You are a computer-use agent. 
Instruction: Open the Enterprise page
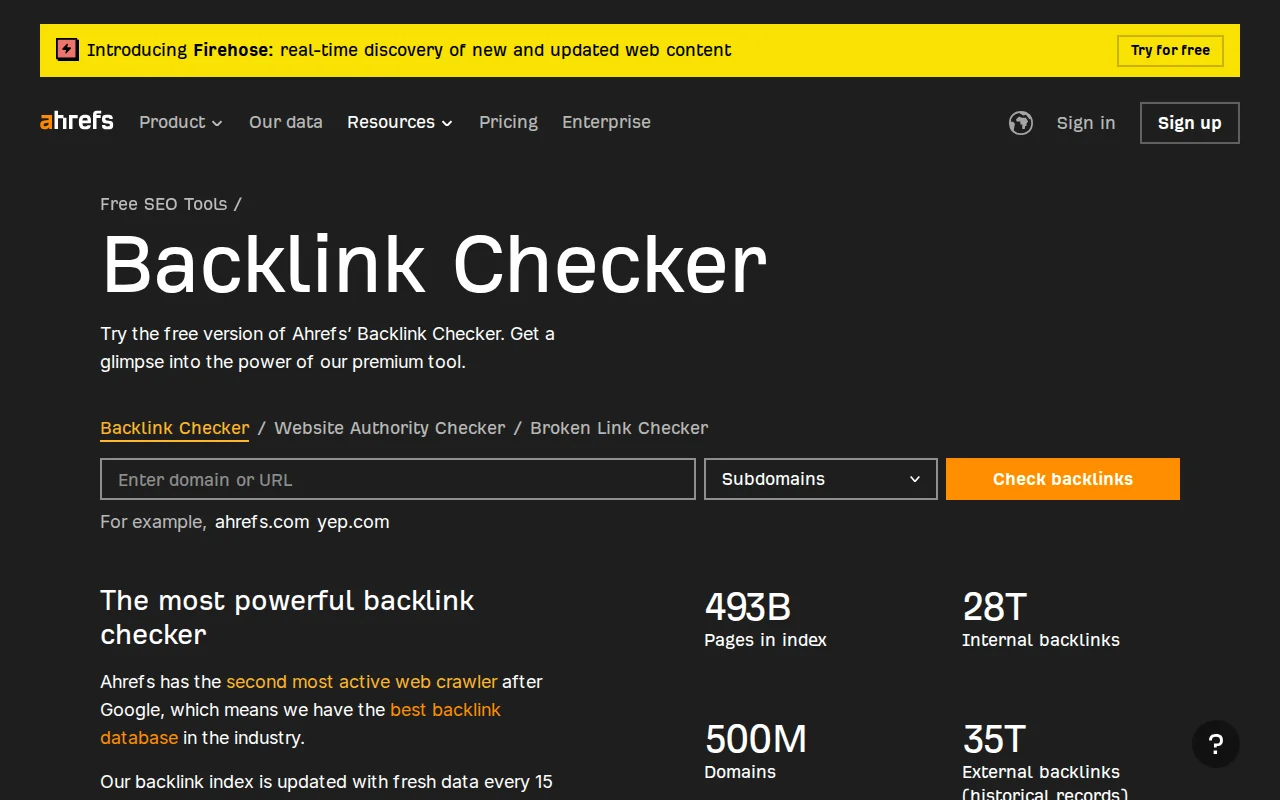pyautogui.click(x=606, y=122)
